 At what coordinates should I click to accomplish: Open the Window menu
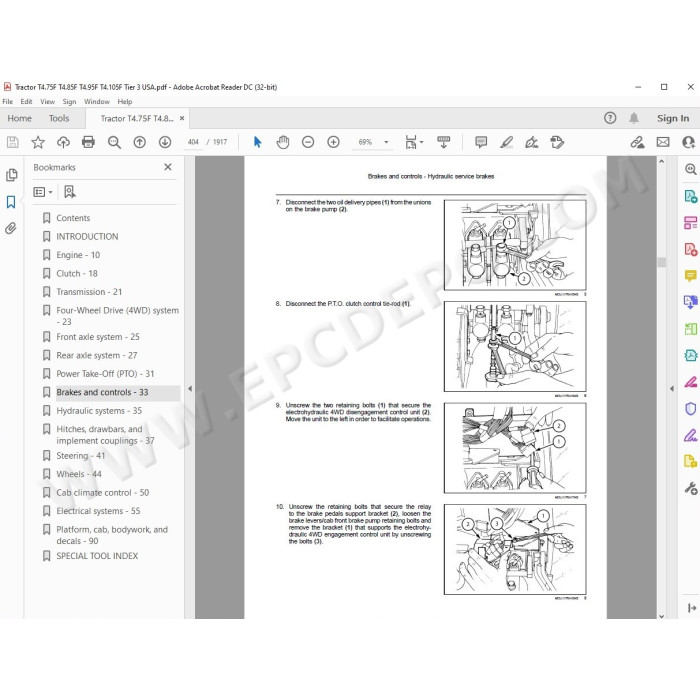[97, 102]
